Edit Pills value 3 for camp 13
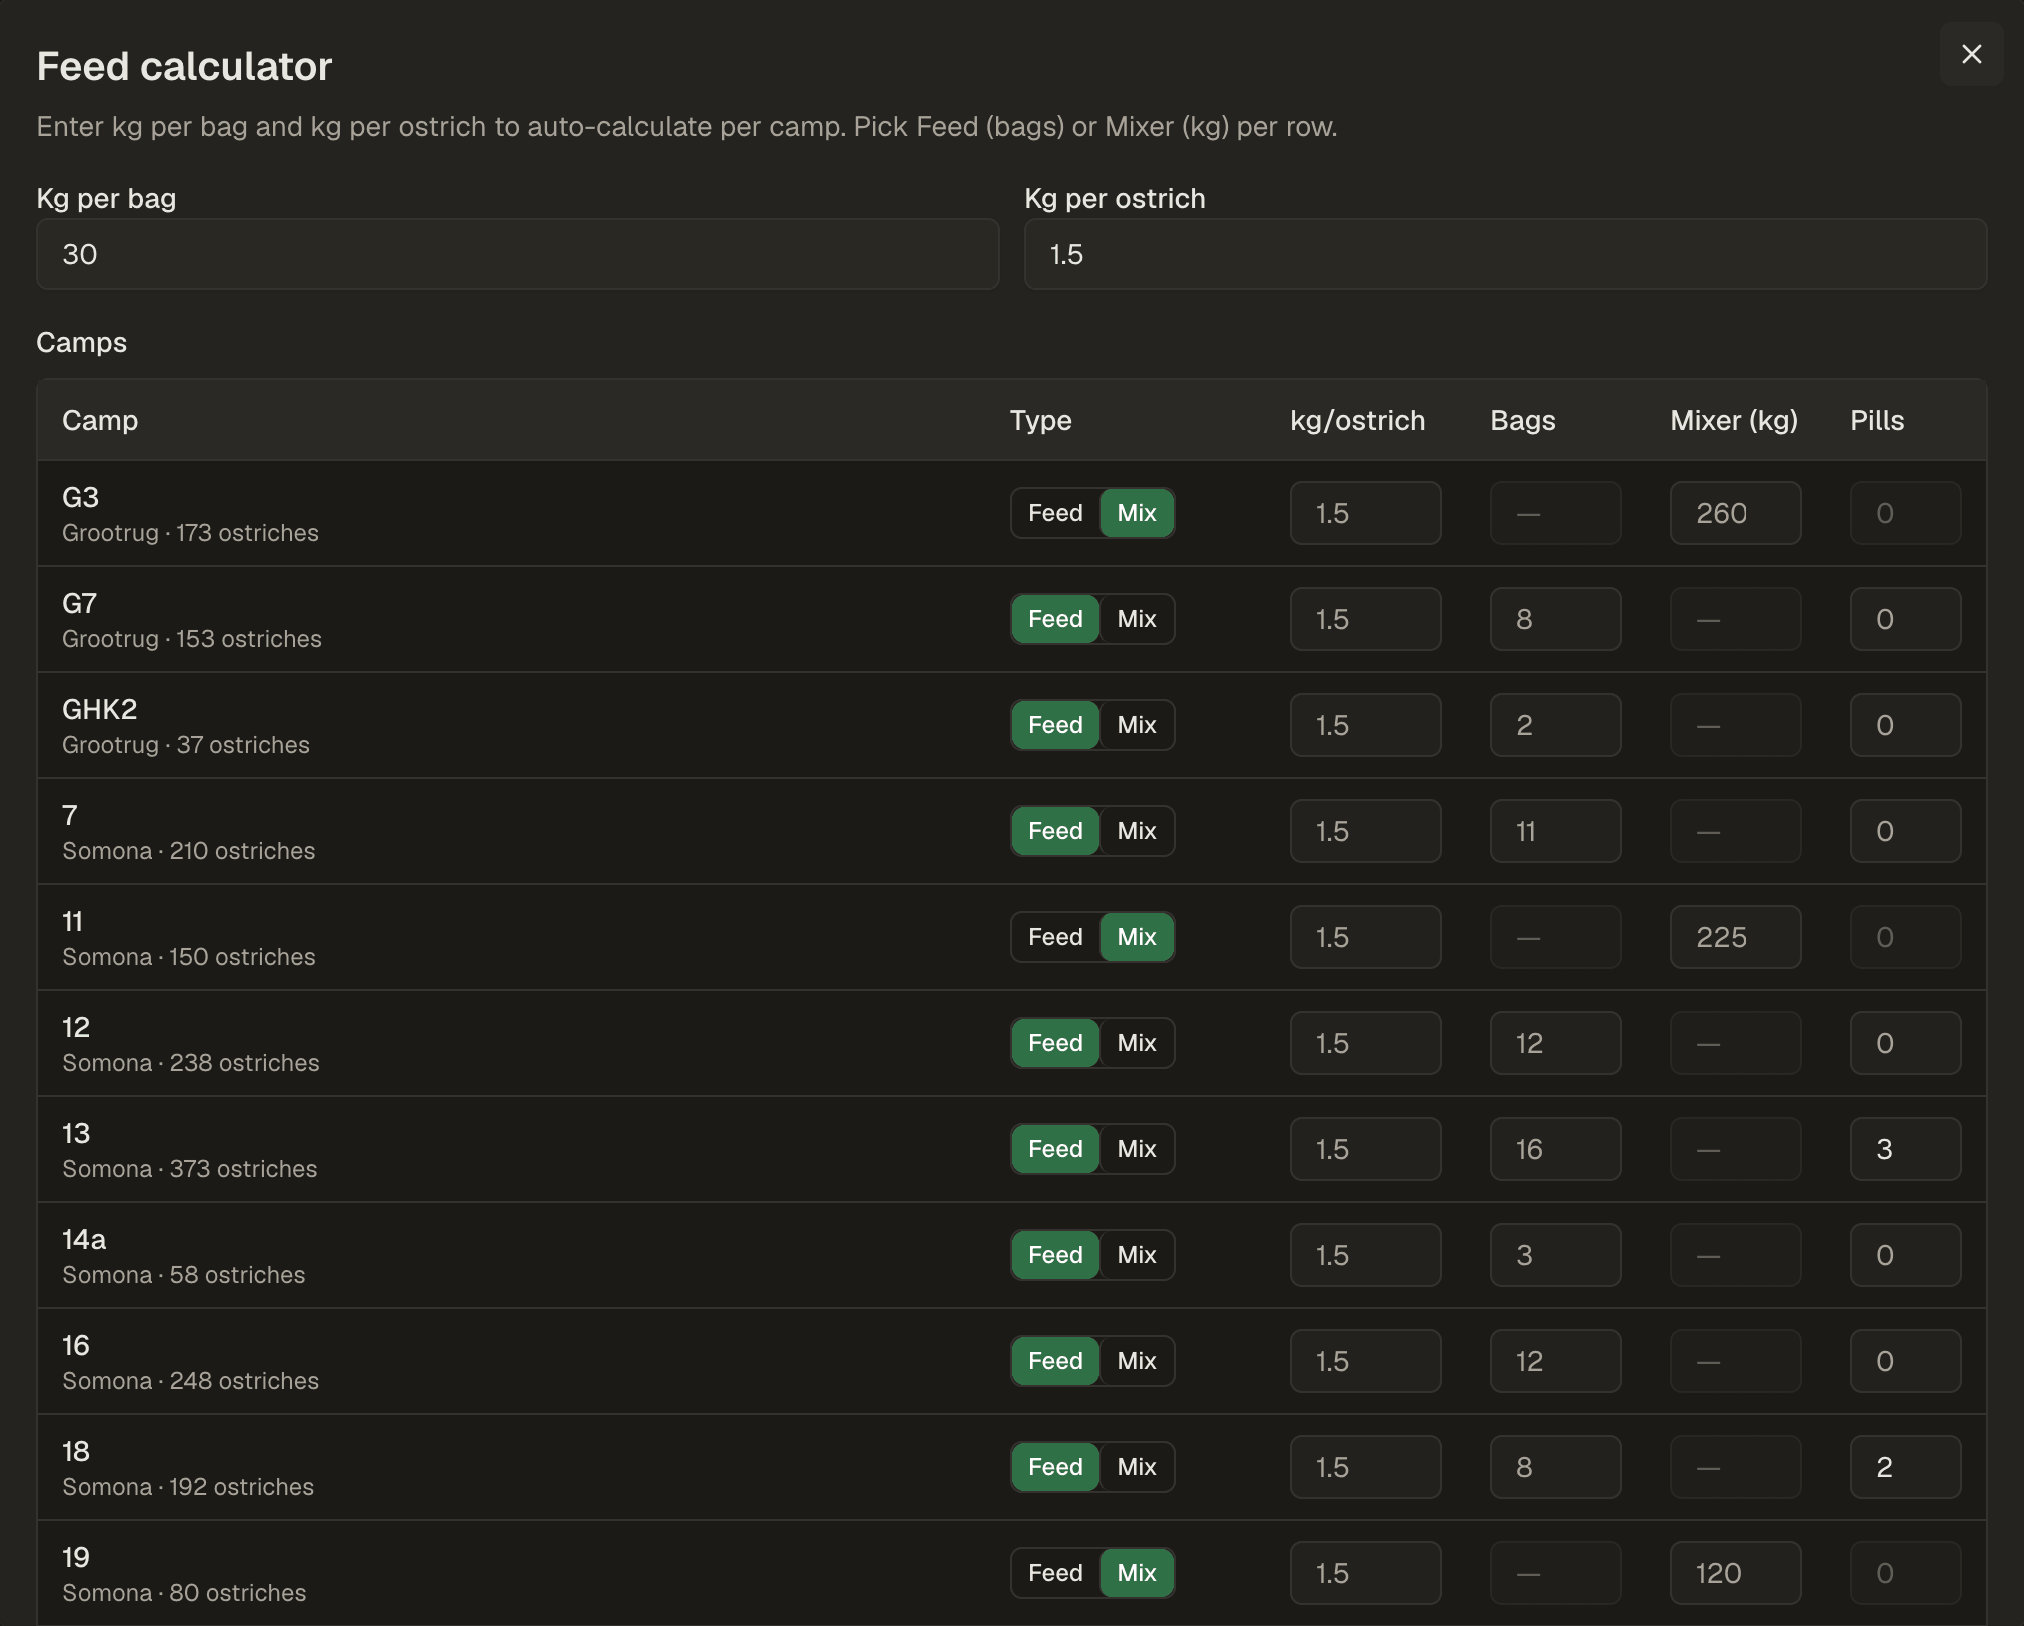The width and height of the screenshot is (2024, 1626). coord(1905,1149)
